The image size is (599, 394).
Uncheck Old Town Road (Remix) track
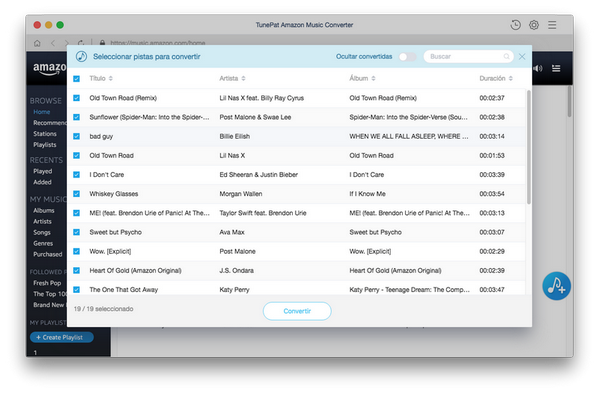click(76, 98)
